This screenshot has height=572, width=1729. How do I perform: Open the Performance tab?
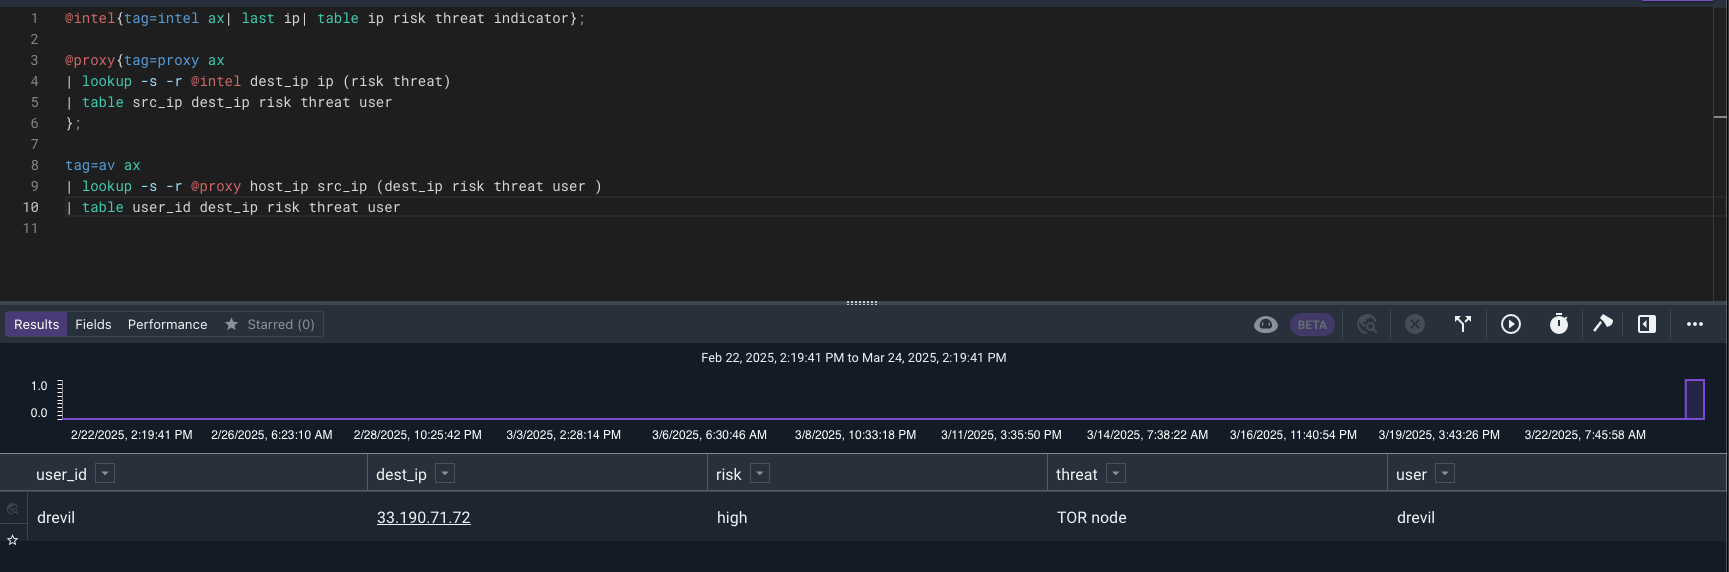[167, 324]
